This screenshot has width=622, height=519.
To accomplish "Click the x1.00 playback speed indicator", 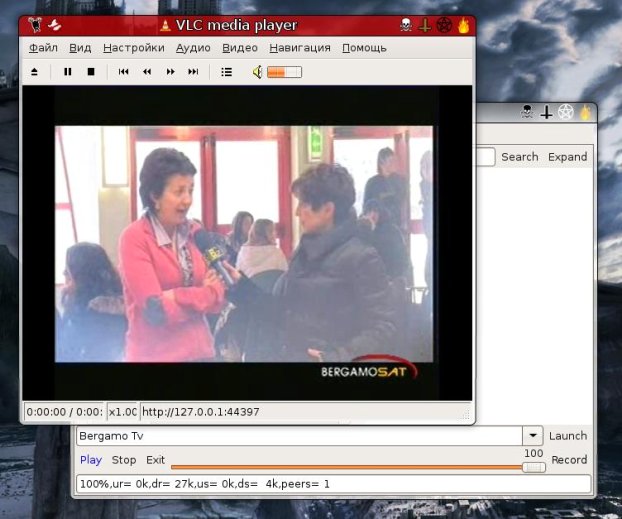I will click(x=123, y=412).
